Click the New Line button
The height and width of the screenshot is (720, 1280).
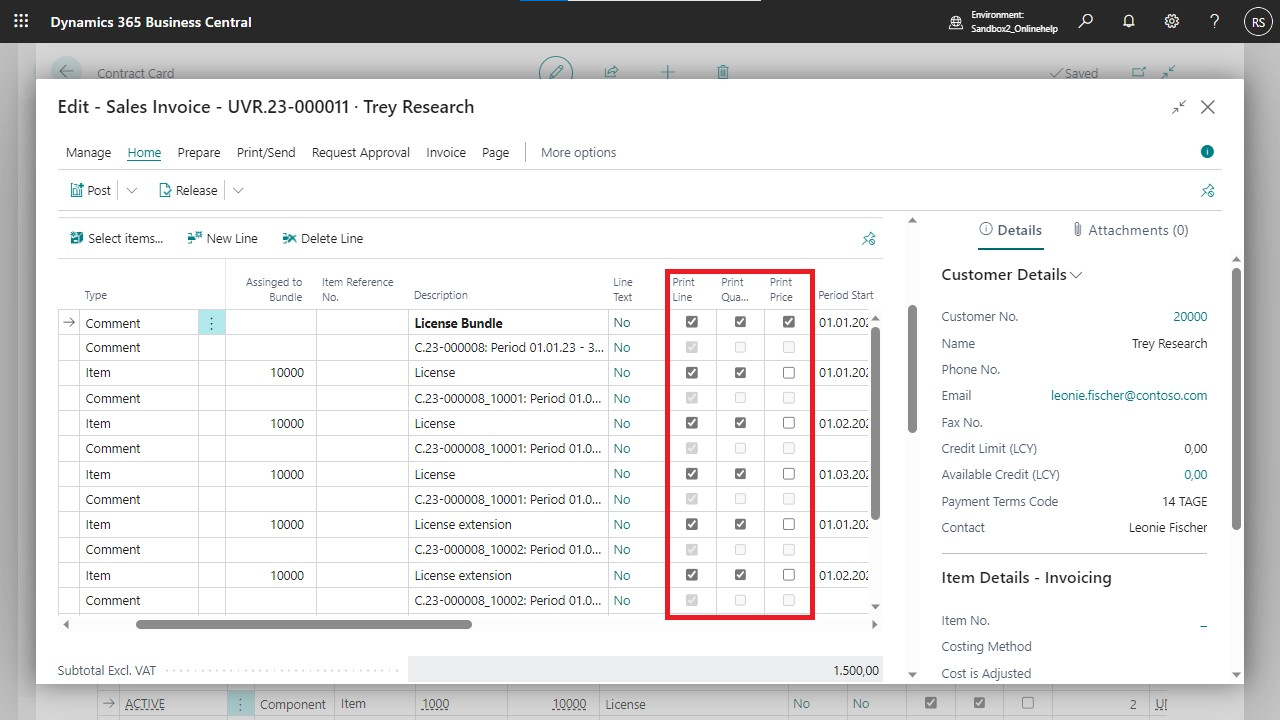tap(222, 238)
